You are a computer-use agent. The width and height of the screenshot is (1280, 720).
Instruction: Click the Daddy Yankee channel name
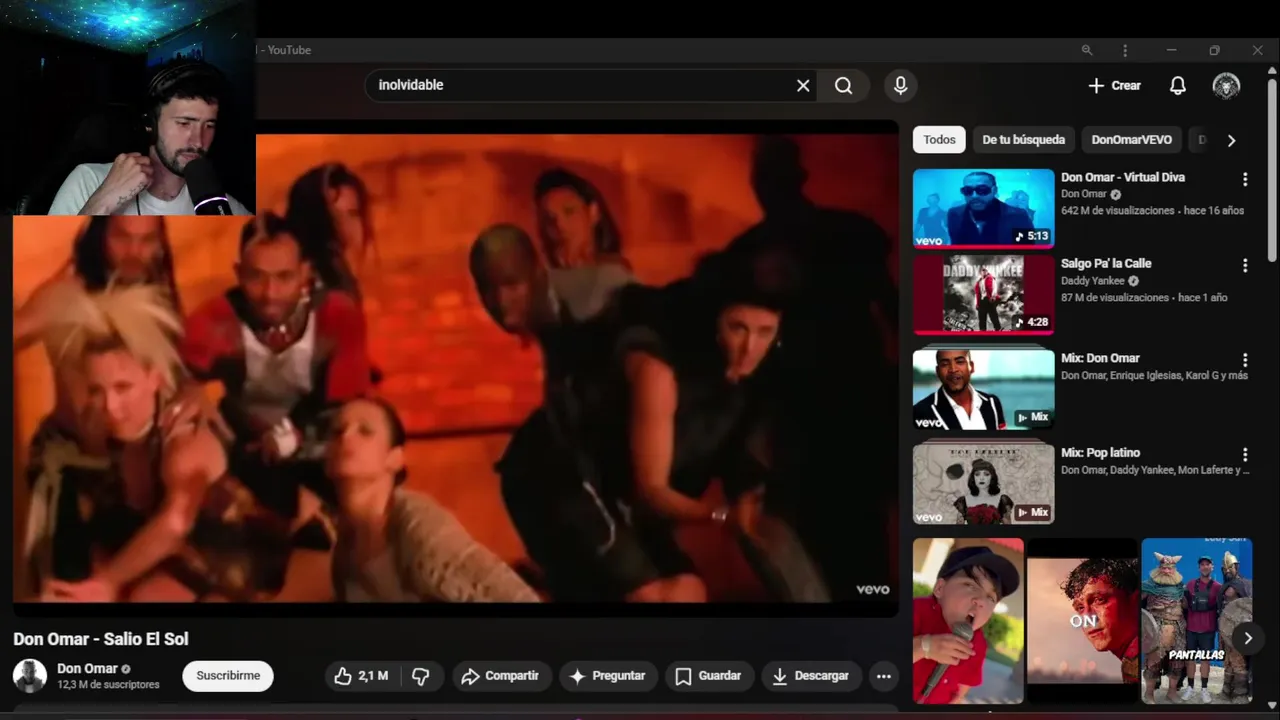pos(1093,281)
